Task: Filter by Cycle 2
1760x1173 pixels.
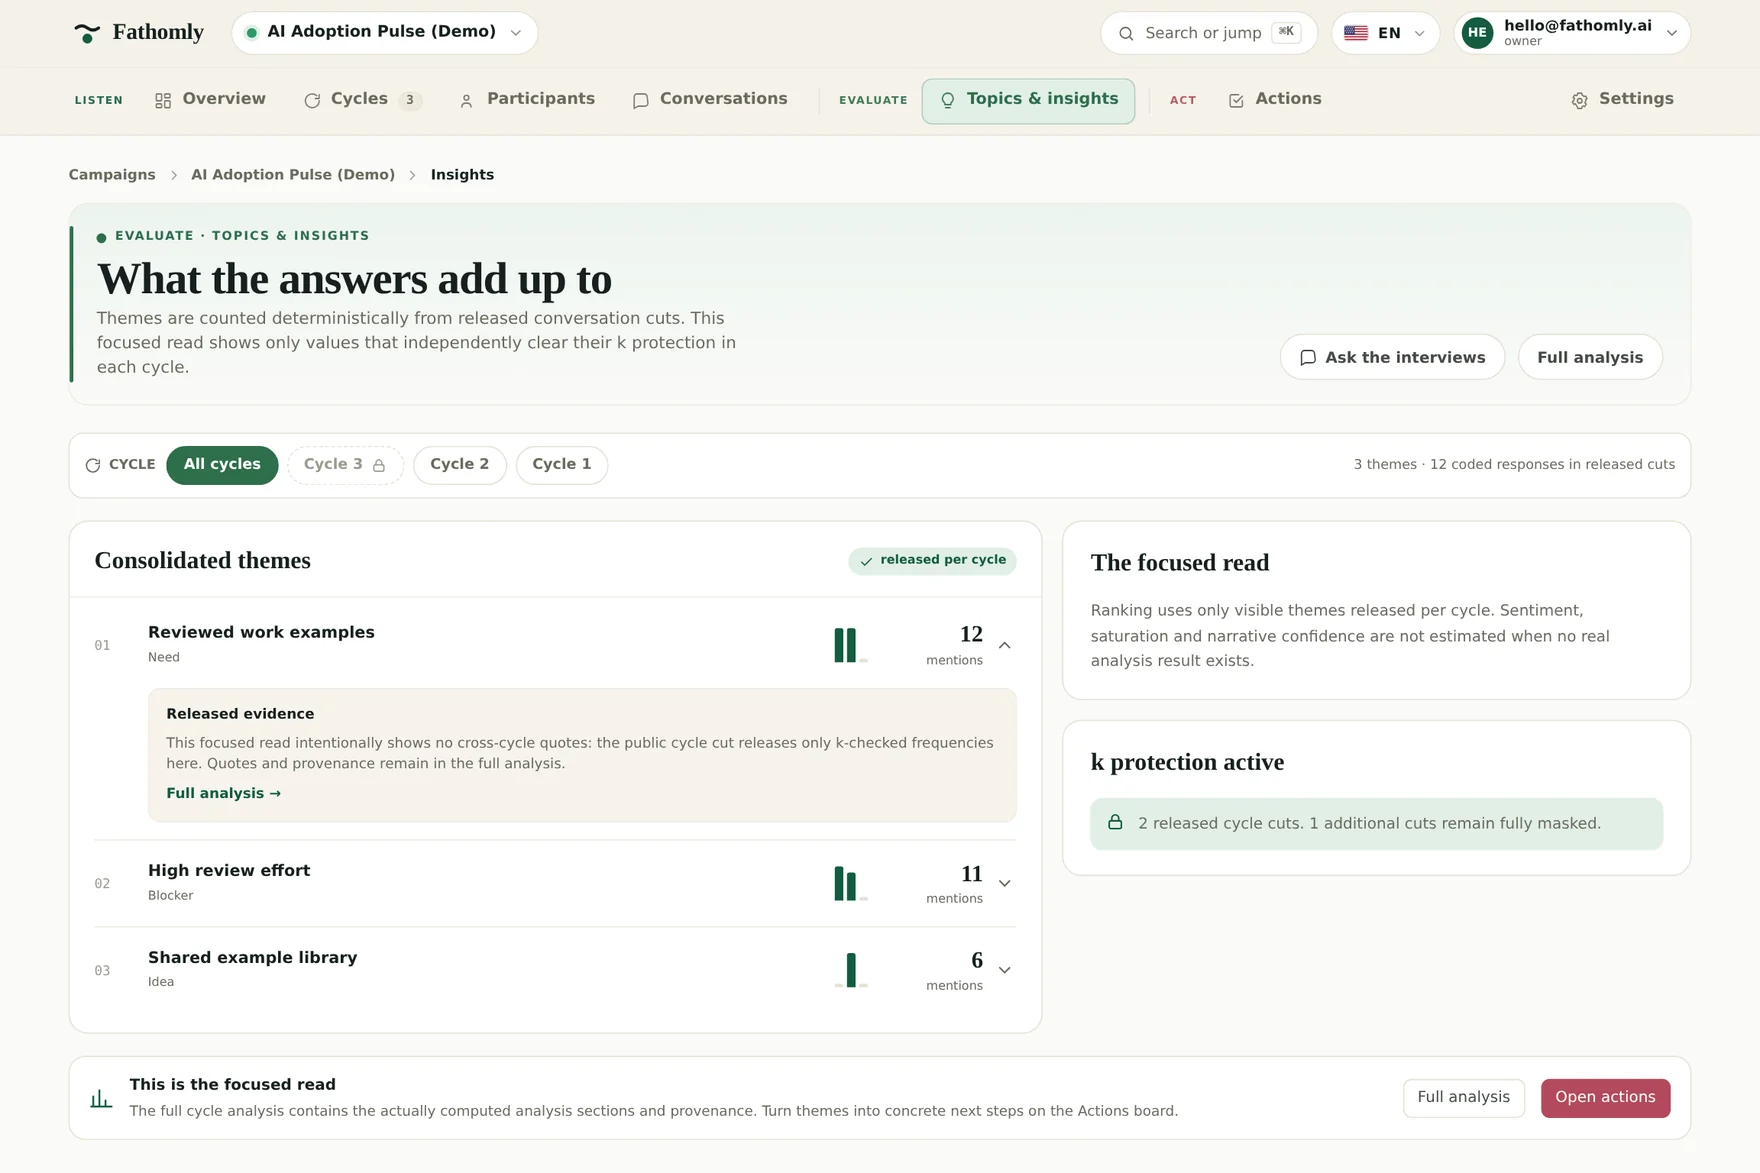Action: coord(460,465)
